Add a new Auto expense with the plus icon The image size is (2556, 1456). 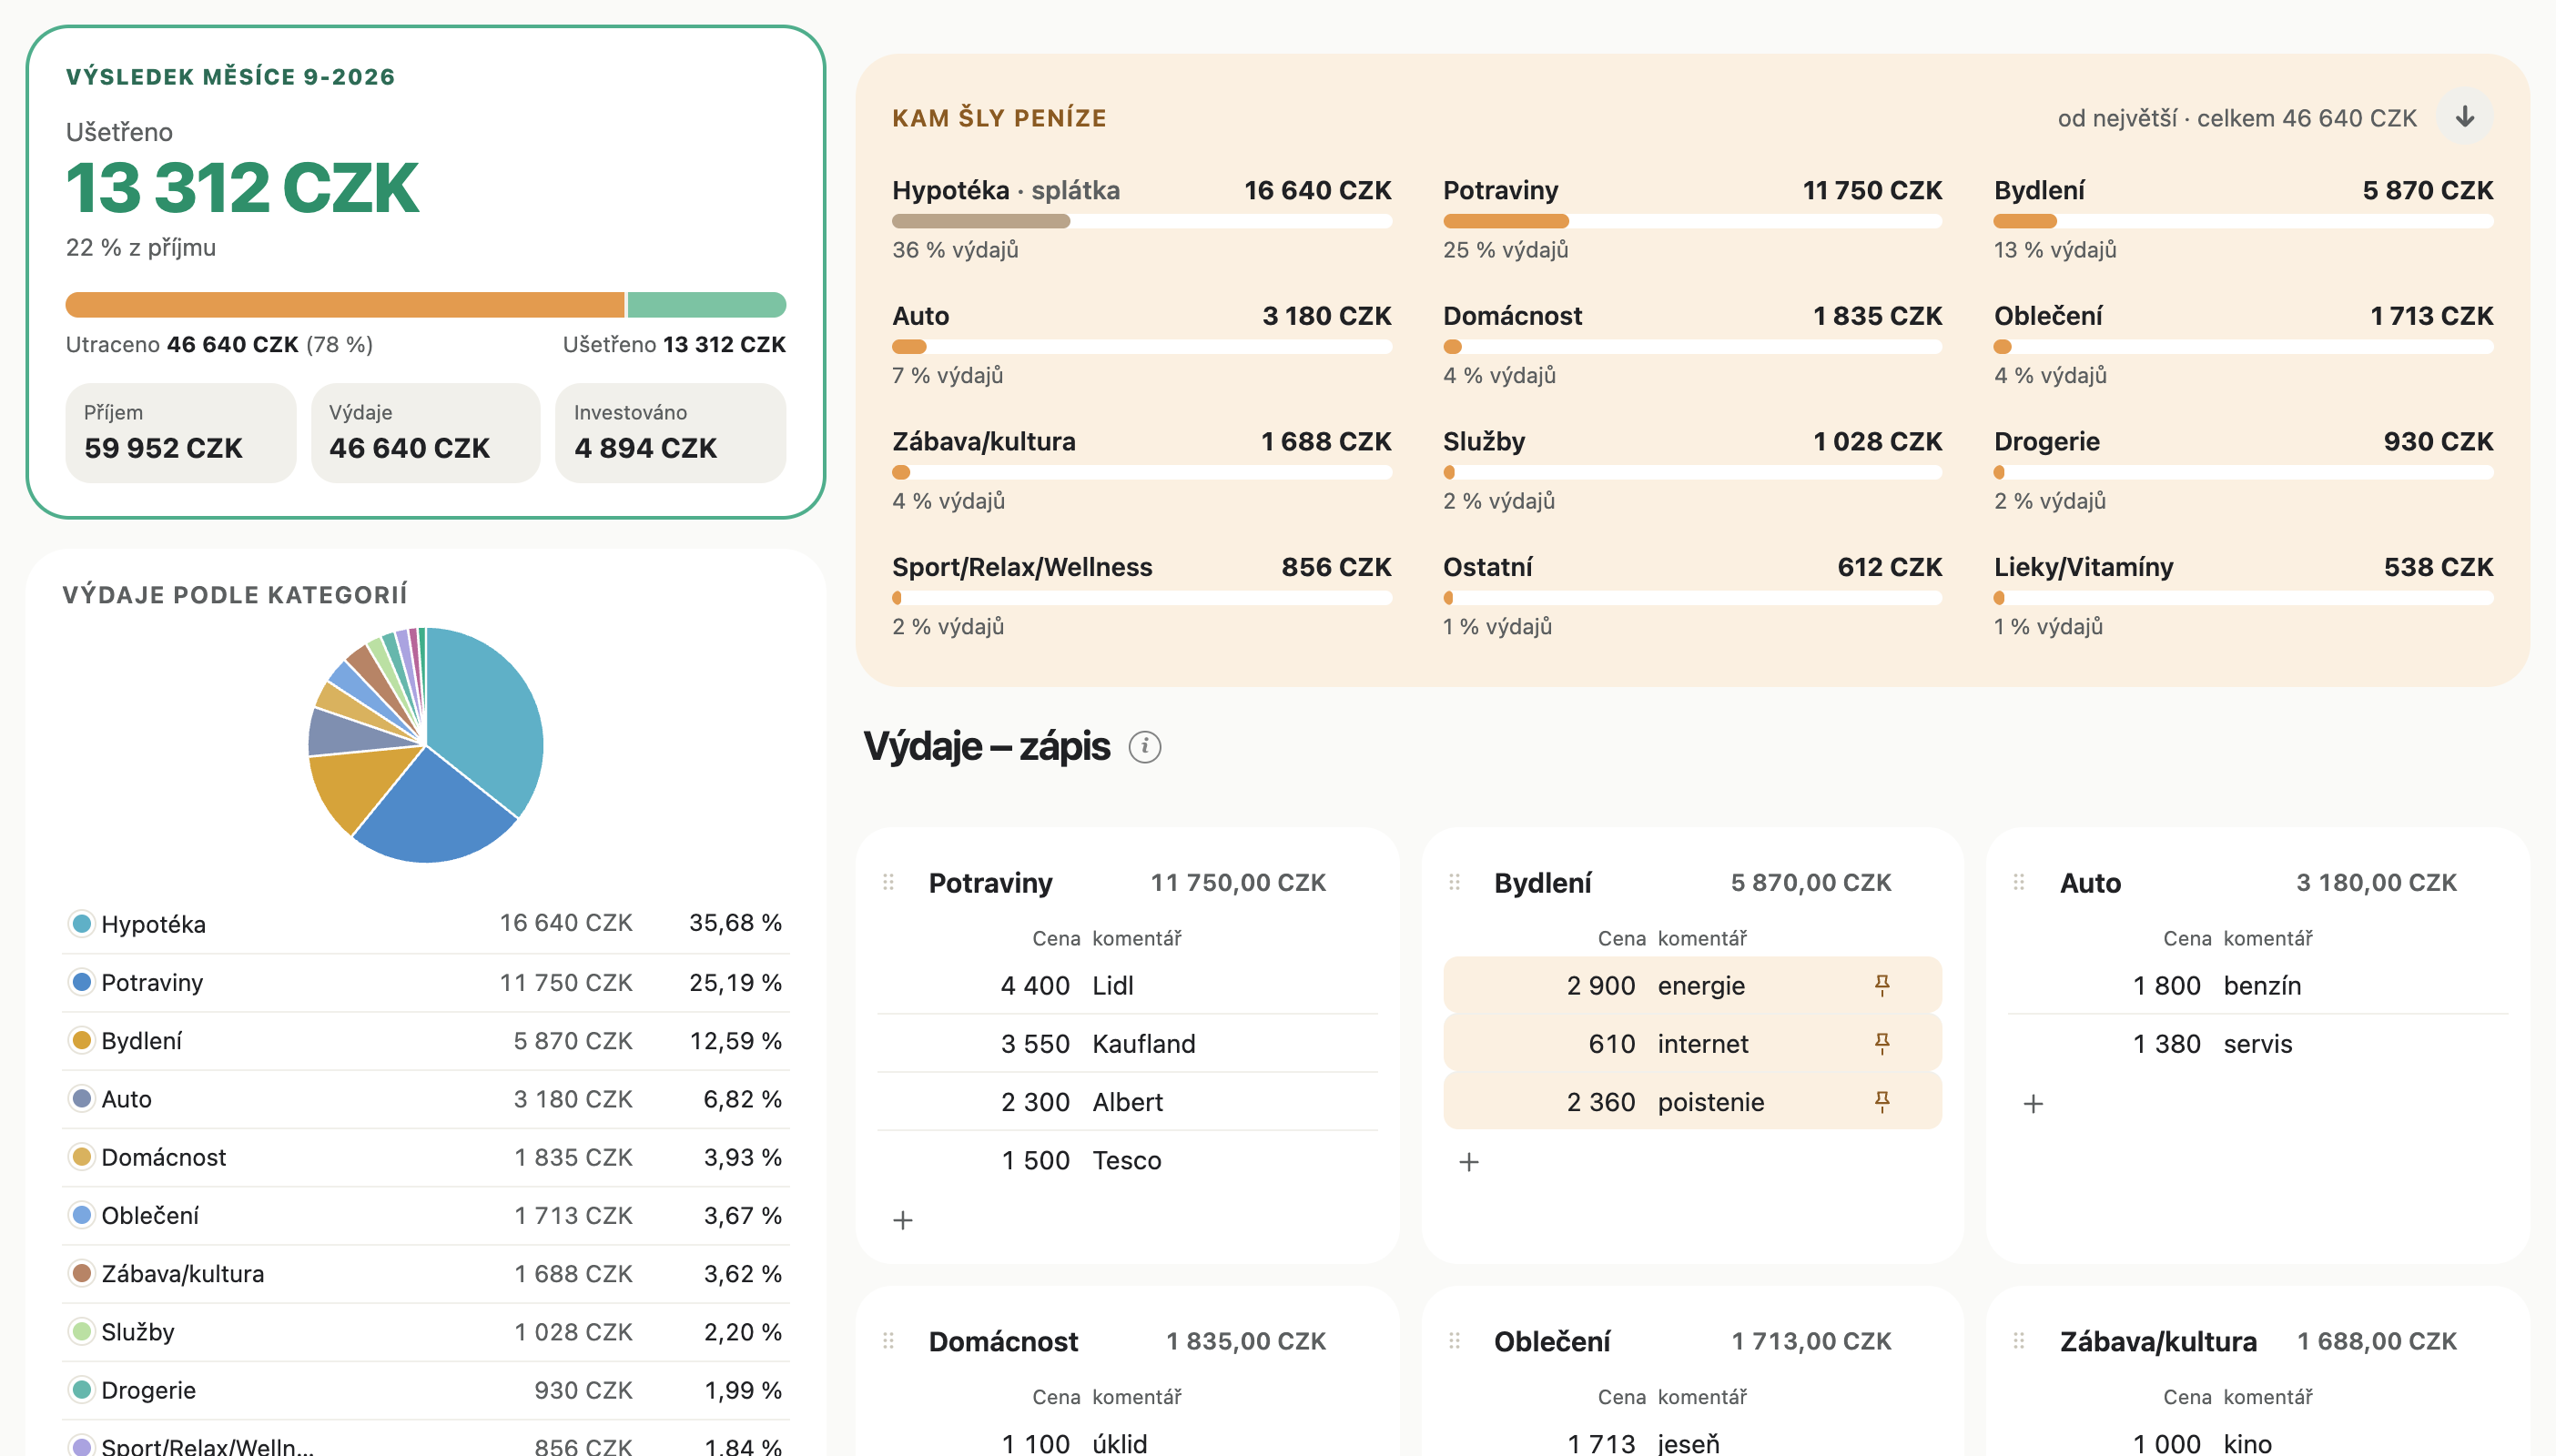pyautogui.click(x=2032, y=1104)
